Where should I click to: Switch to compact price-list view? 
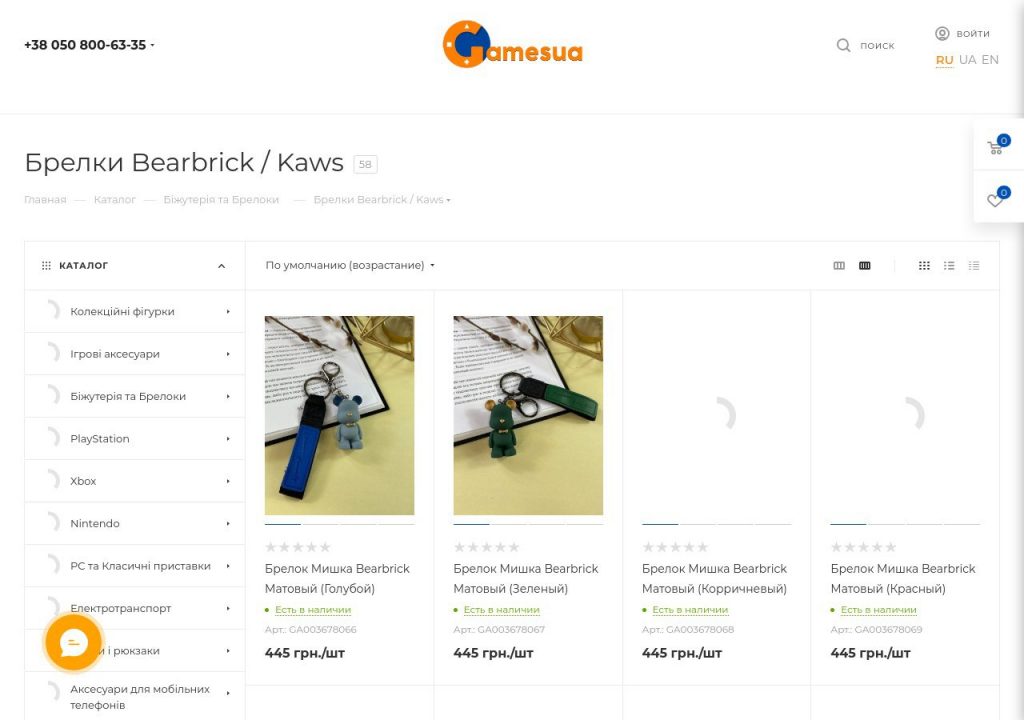pos(974,265)
